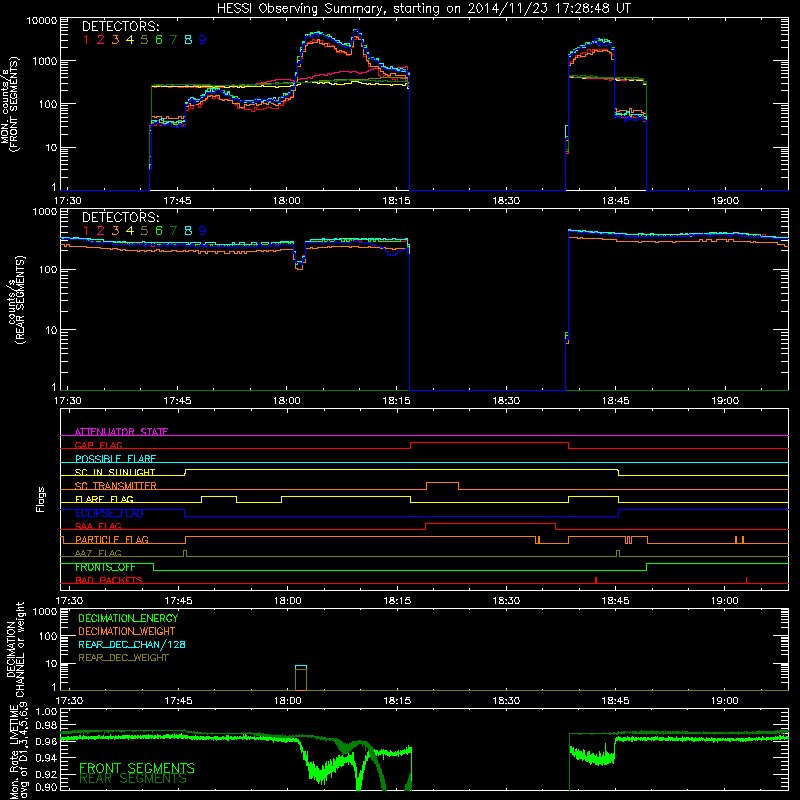The image size is (800, 800).
Task: Select red detector 1 in front segments legend
Action: click(86, 40)
